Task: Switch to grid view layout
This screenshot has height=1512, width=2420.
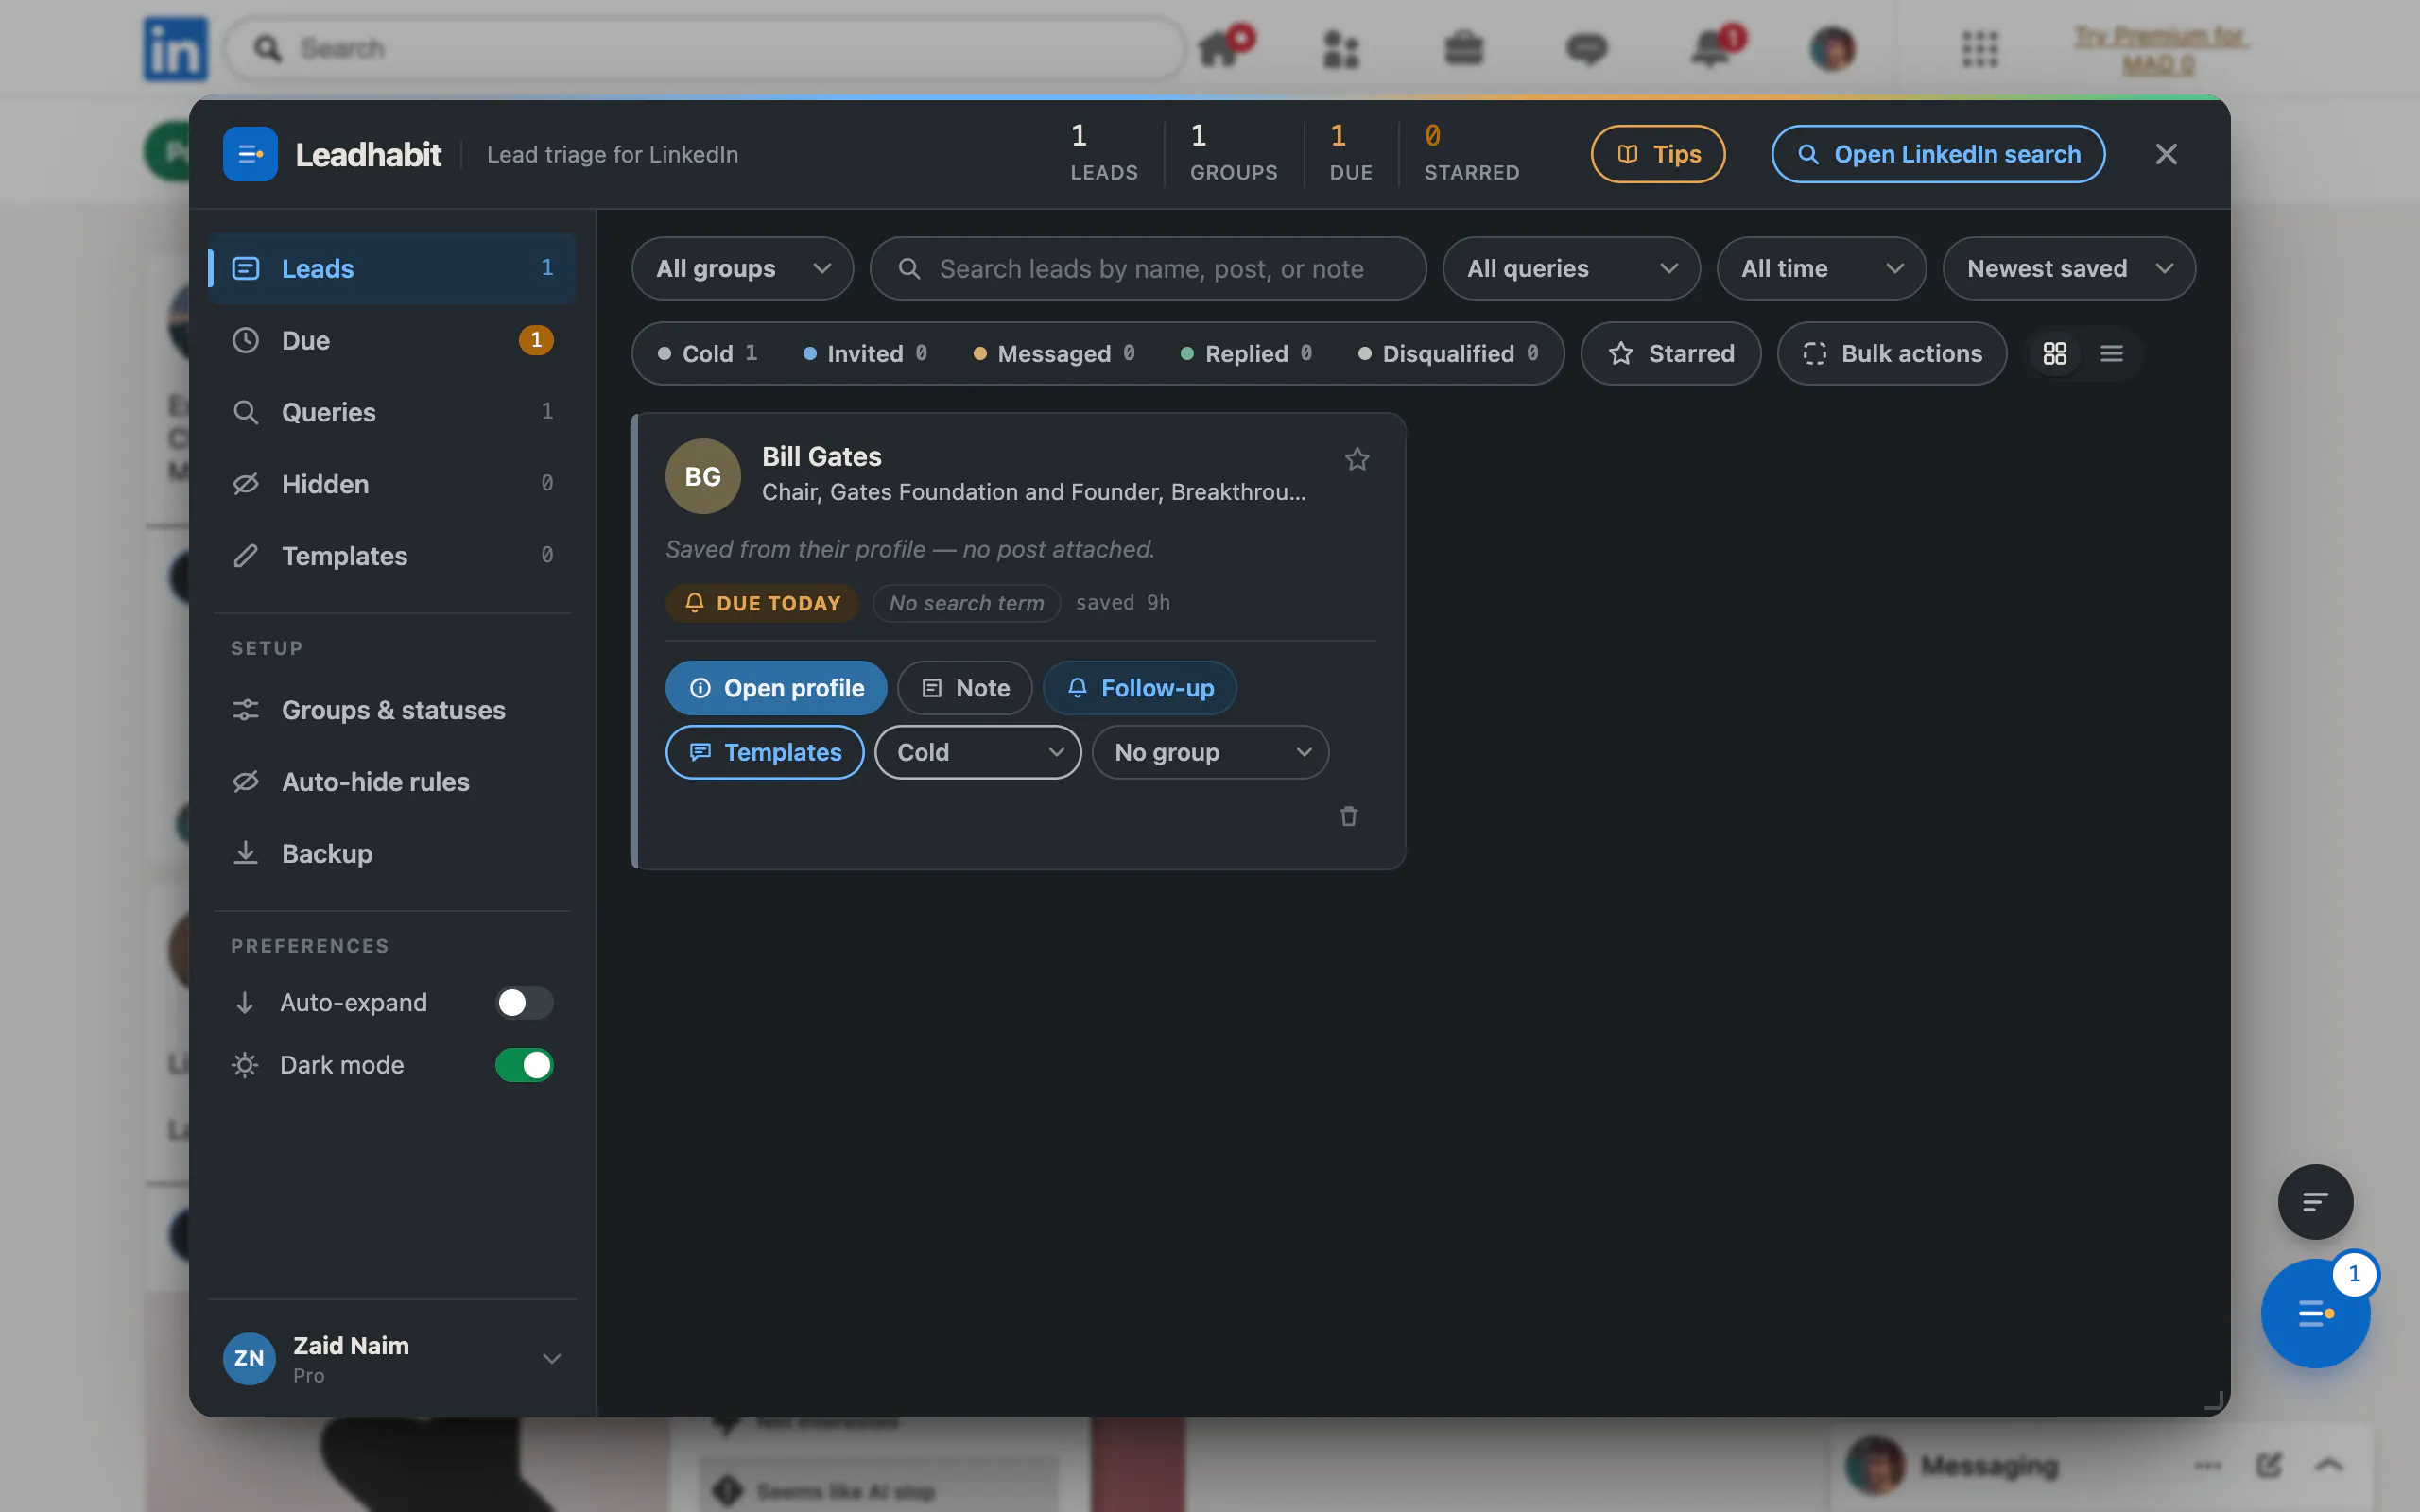Action: [x=2055, y=353]
